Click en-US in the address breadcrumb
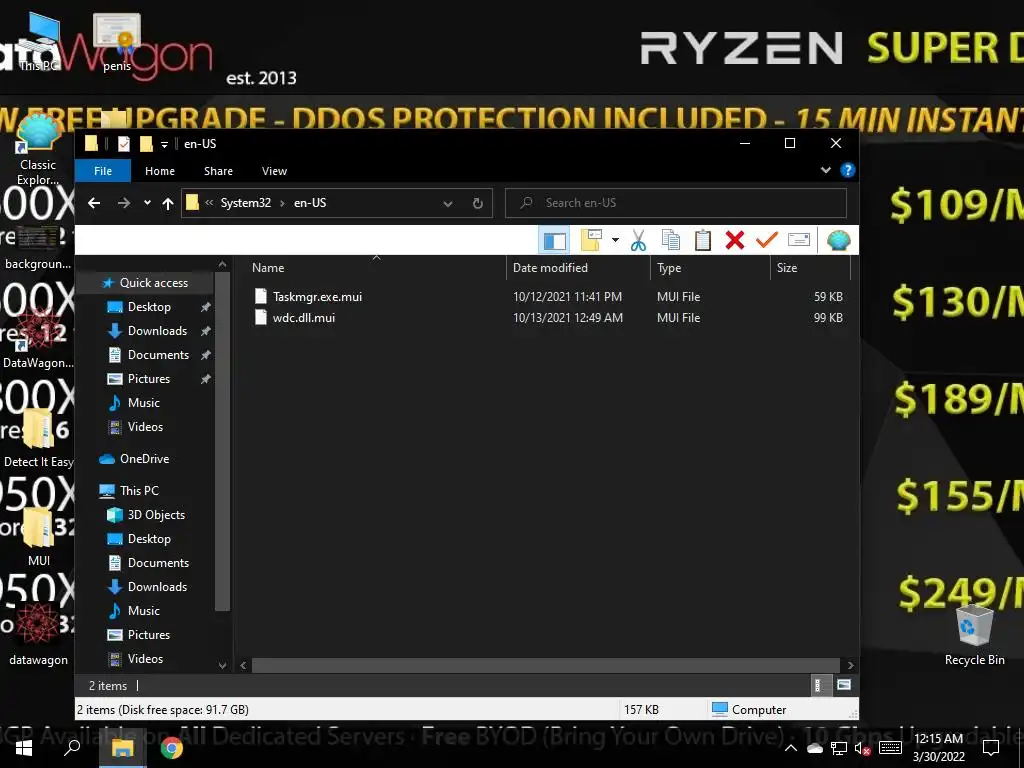The image size is (1024, 768). coord(310,203)
